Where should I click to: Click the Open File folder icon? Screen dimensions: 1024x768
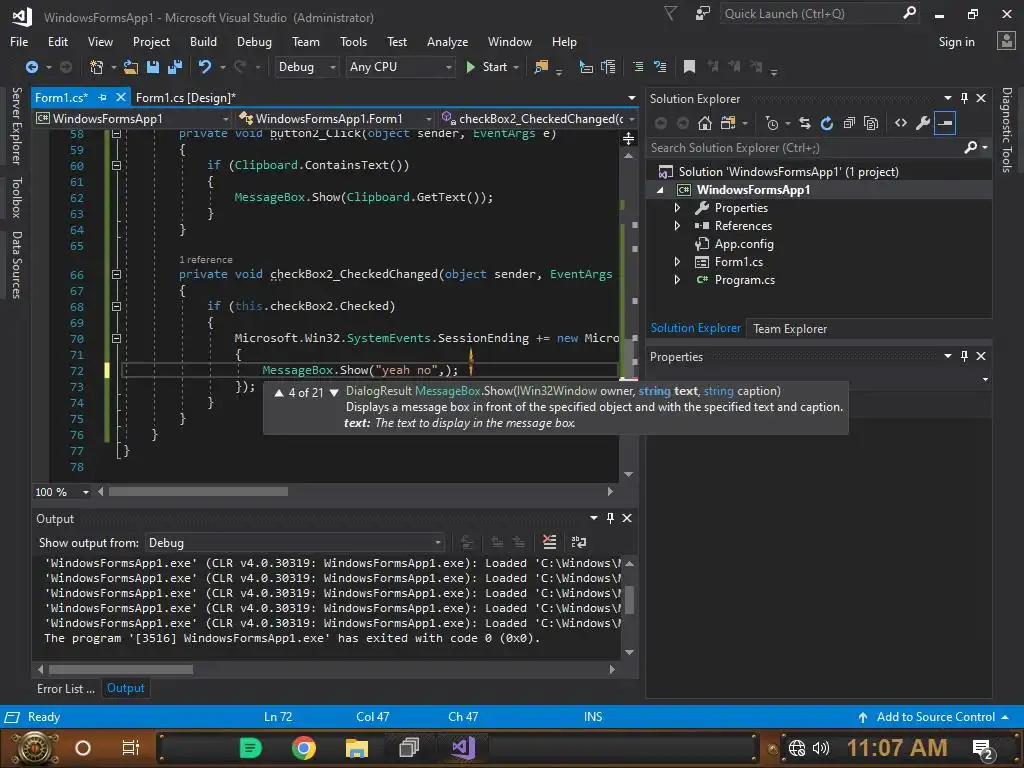(x=131, y=67)
